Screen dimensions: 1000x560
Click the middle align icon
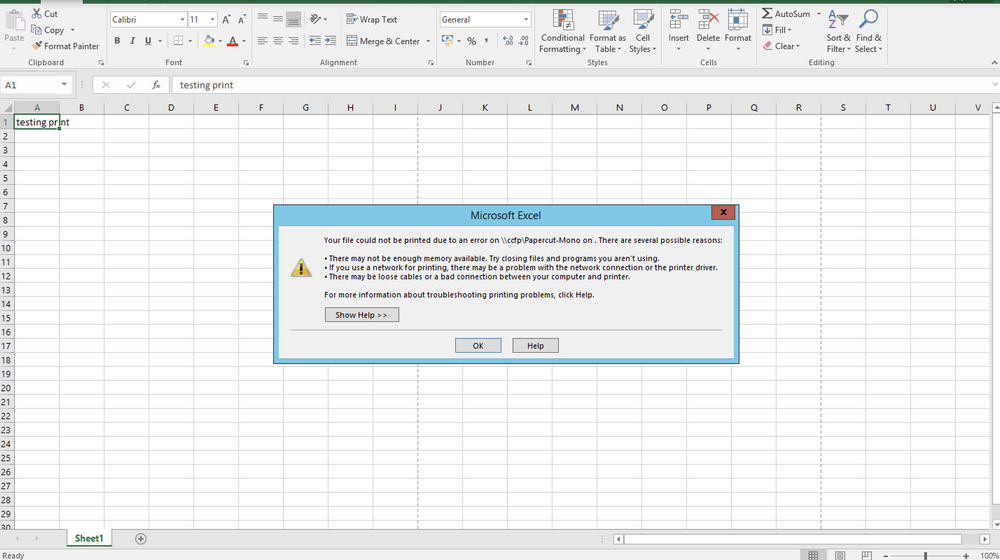click(278, 19)
